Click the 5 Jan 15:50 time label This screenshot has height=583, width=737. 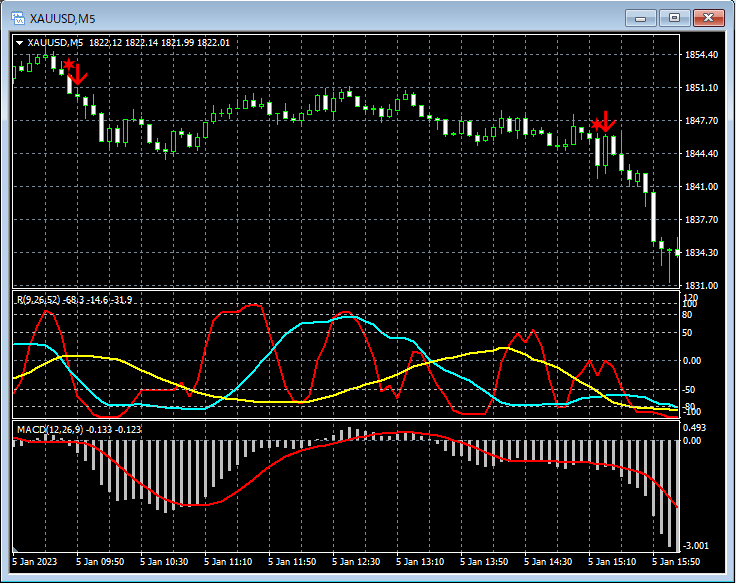tap(675, 563)
